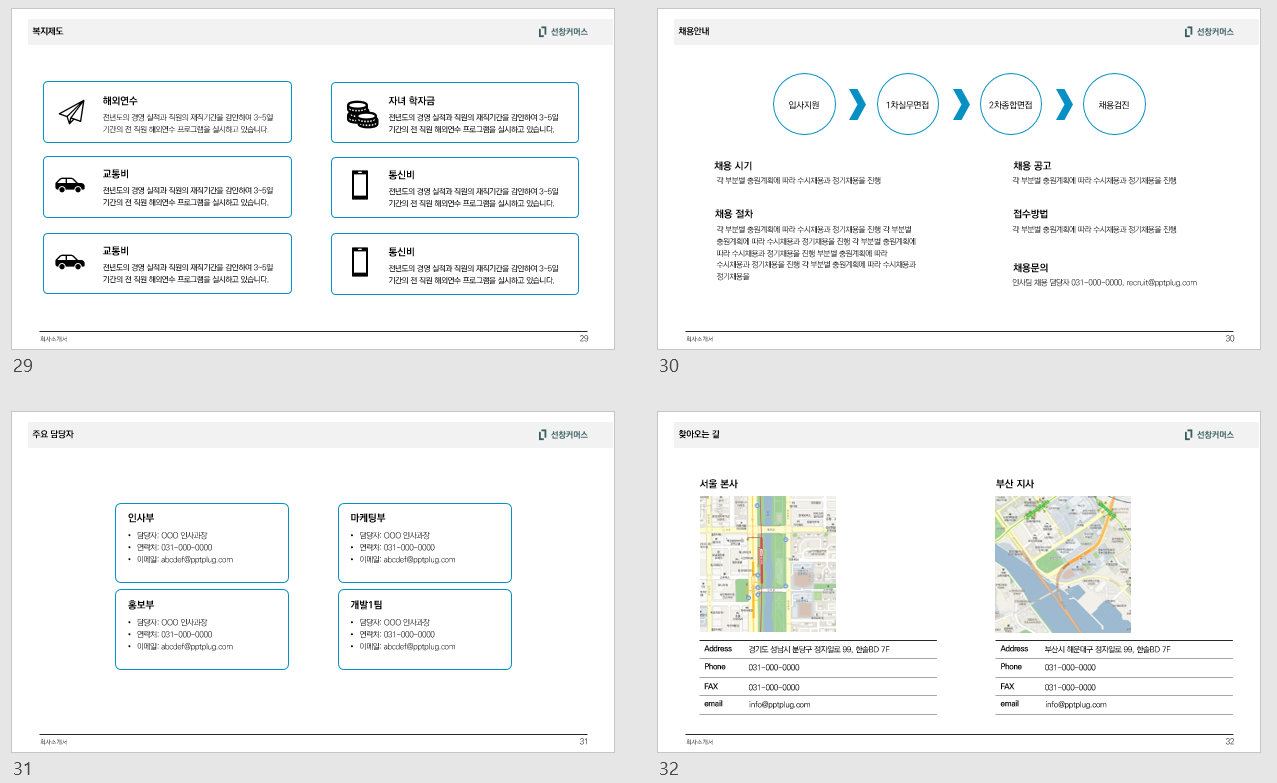Click the blue chevron after 1차실무면접
Image resolution: width=1277 pixels, height=783 pixels.
click(x=961, y=104)
